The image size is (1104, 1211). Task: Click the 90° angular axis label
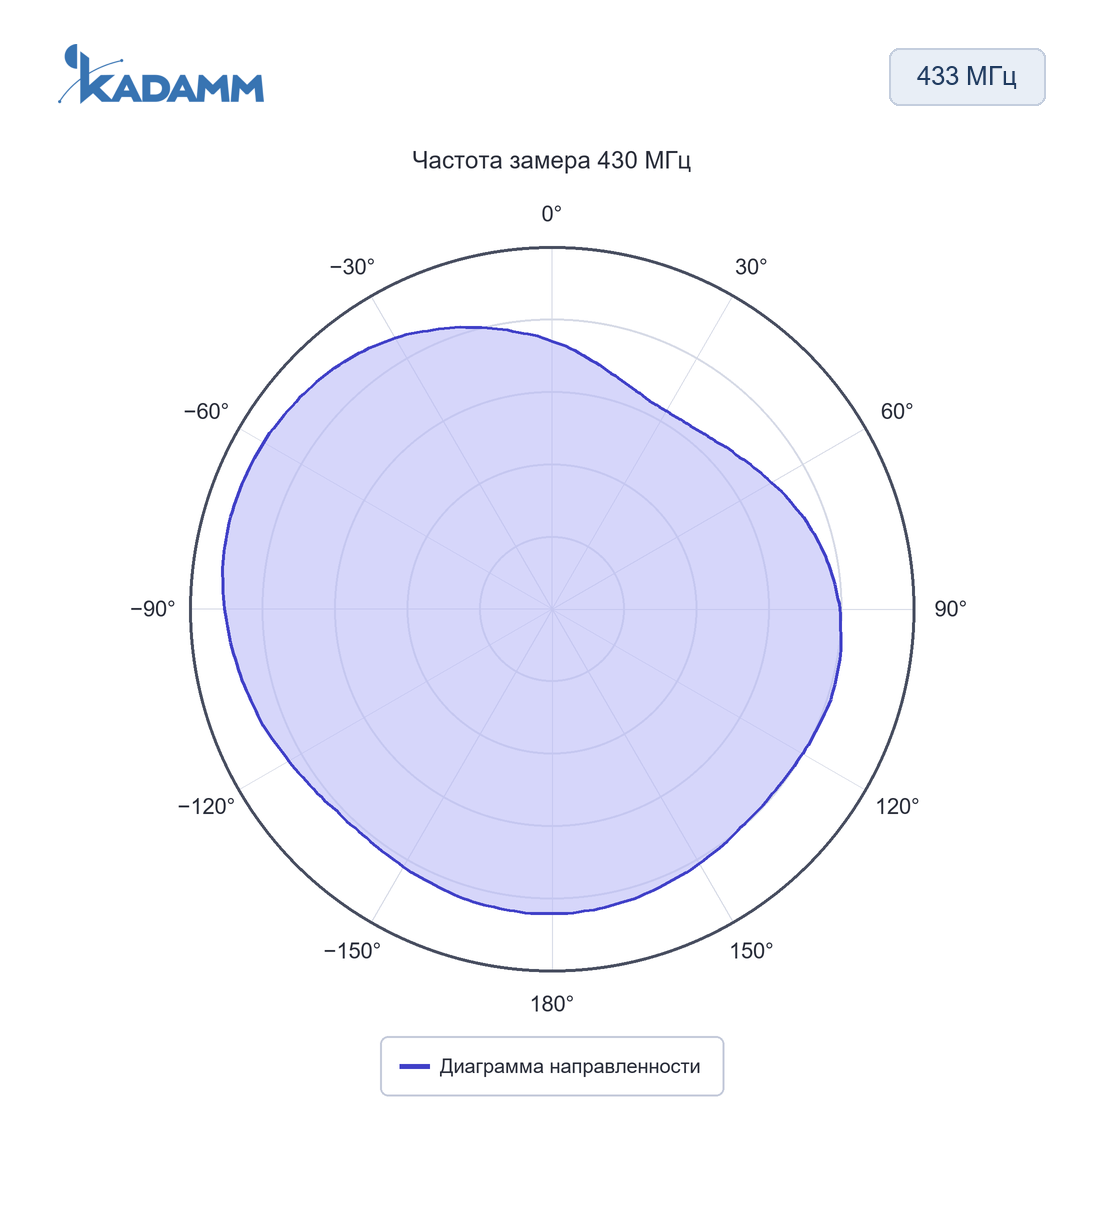point(951,609)
